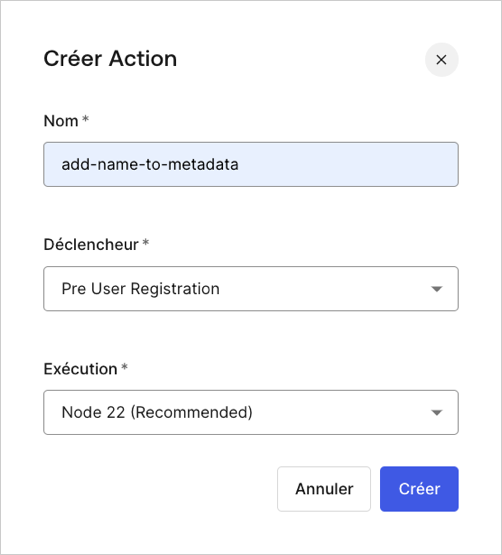
Task: Click the Nom text input field
Action: click(x=251, y=165)
